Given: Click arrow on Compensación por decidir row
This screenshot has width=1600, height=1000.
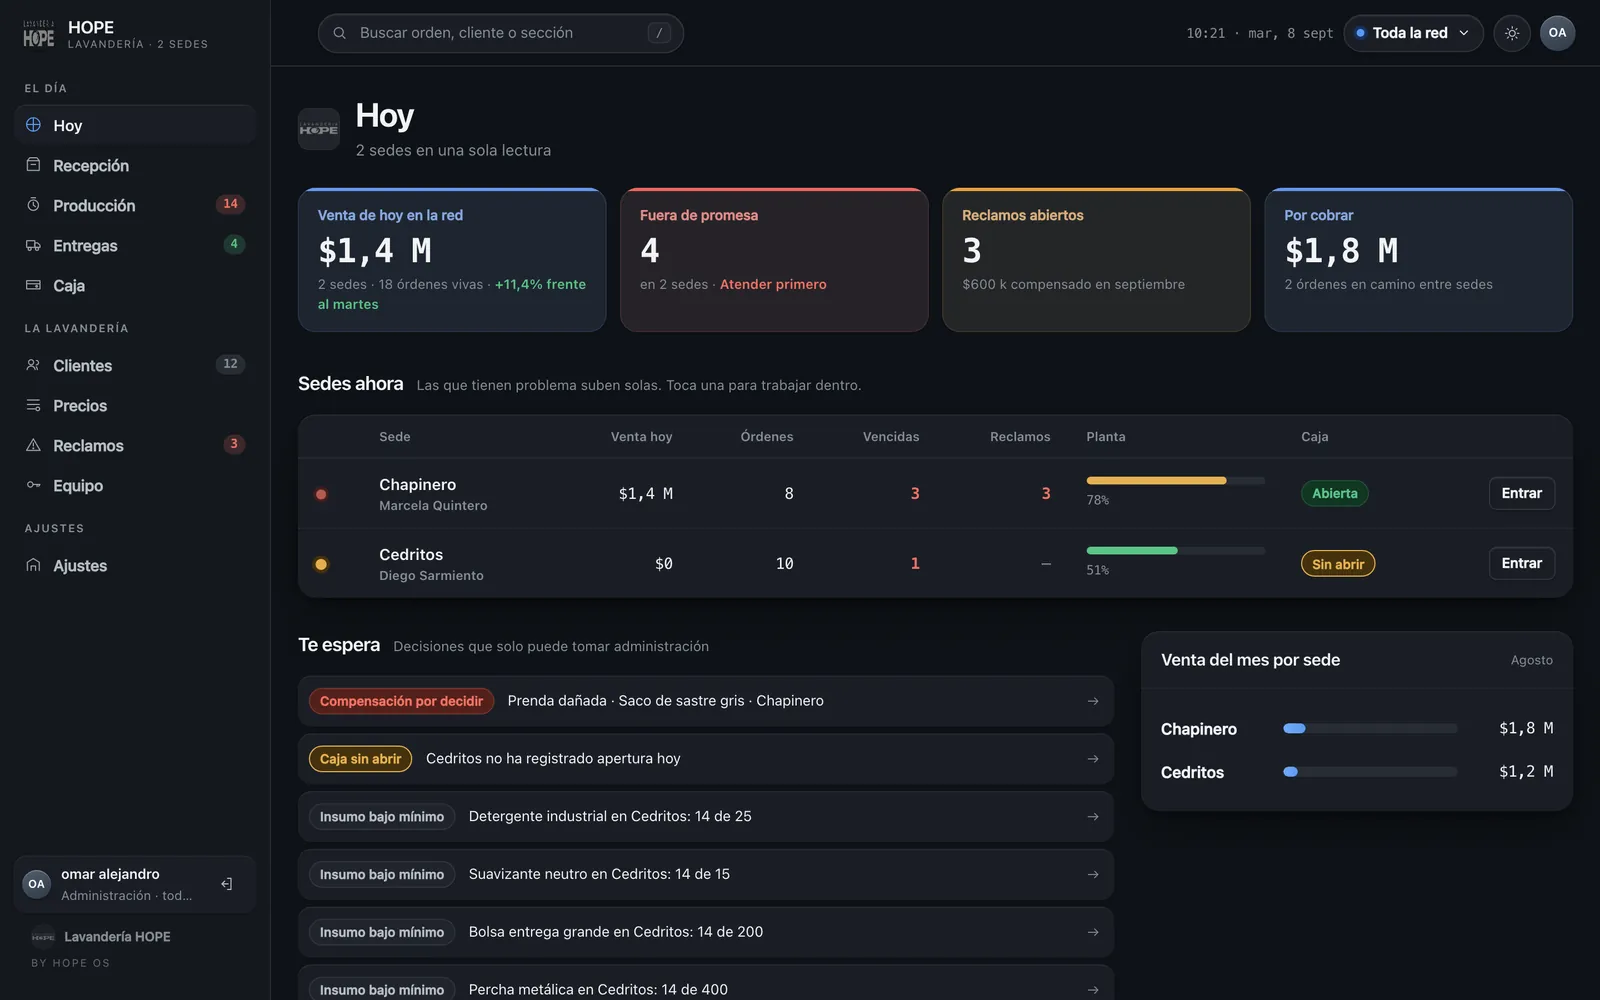Looking at the screenshot, I should point(1093,701).
